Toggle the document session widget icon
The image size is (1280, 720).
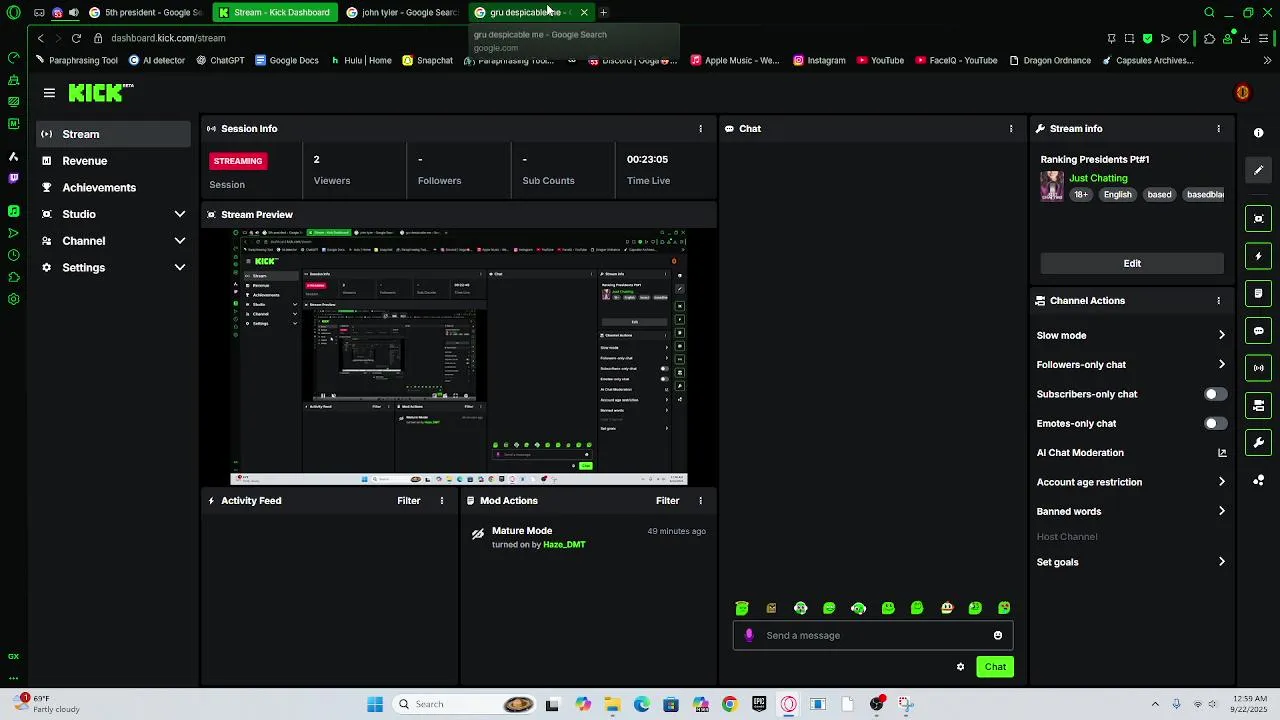pos(1258,294)
